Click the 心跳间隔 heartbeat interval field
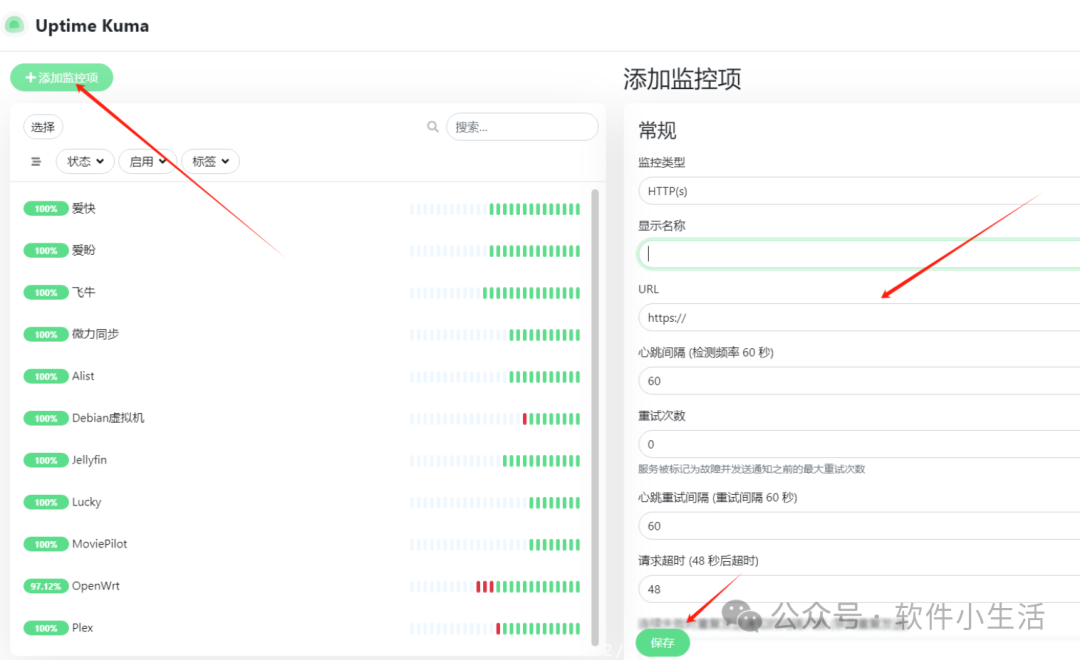The image size is (1080, 660). tap(859, 381)
